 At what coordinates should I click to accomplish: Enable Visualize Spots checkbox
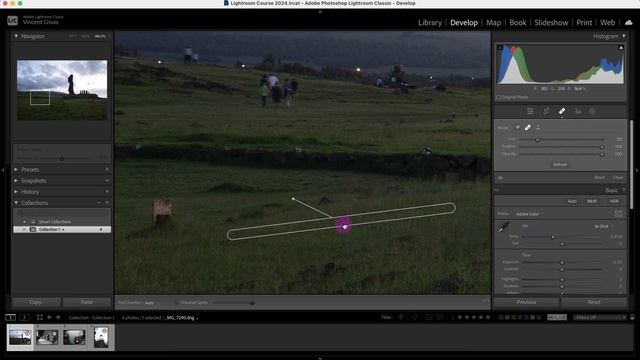point(176,303)
